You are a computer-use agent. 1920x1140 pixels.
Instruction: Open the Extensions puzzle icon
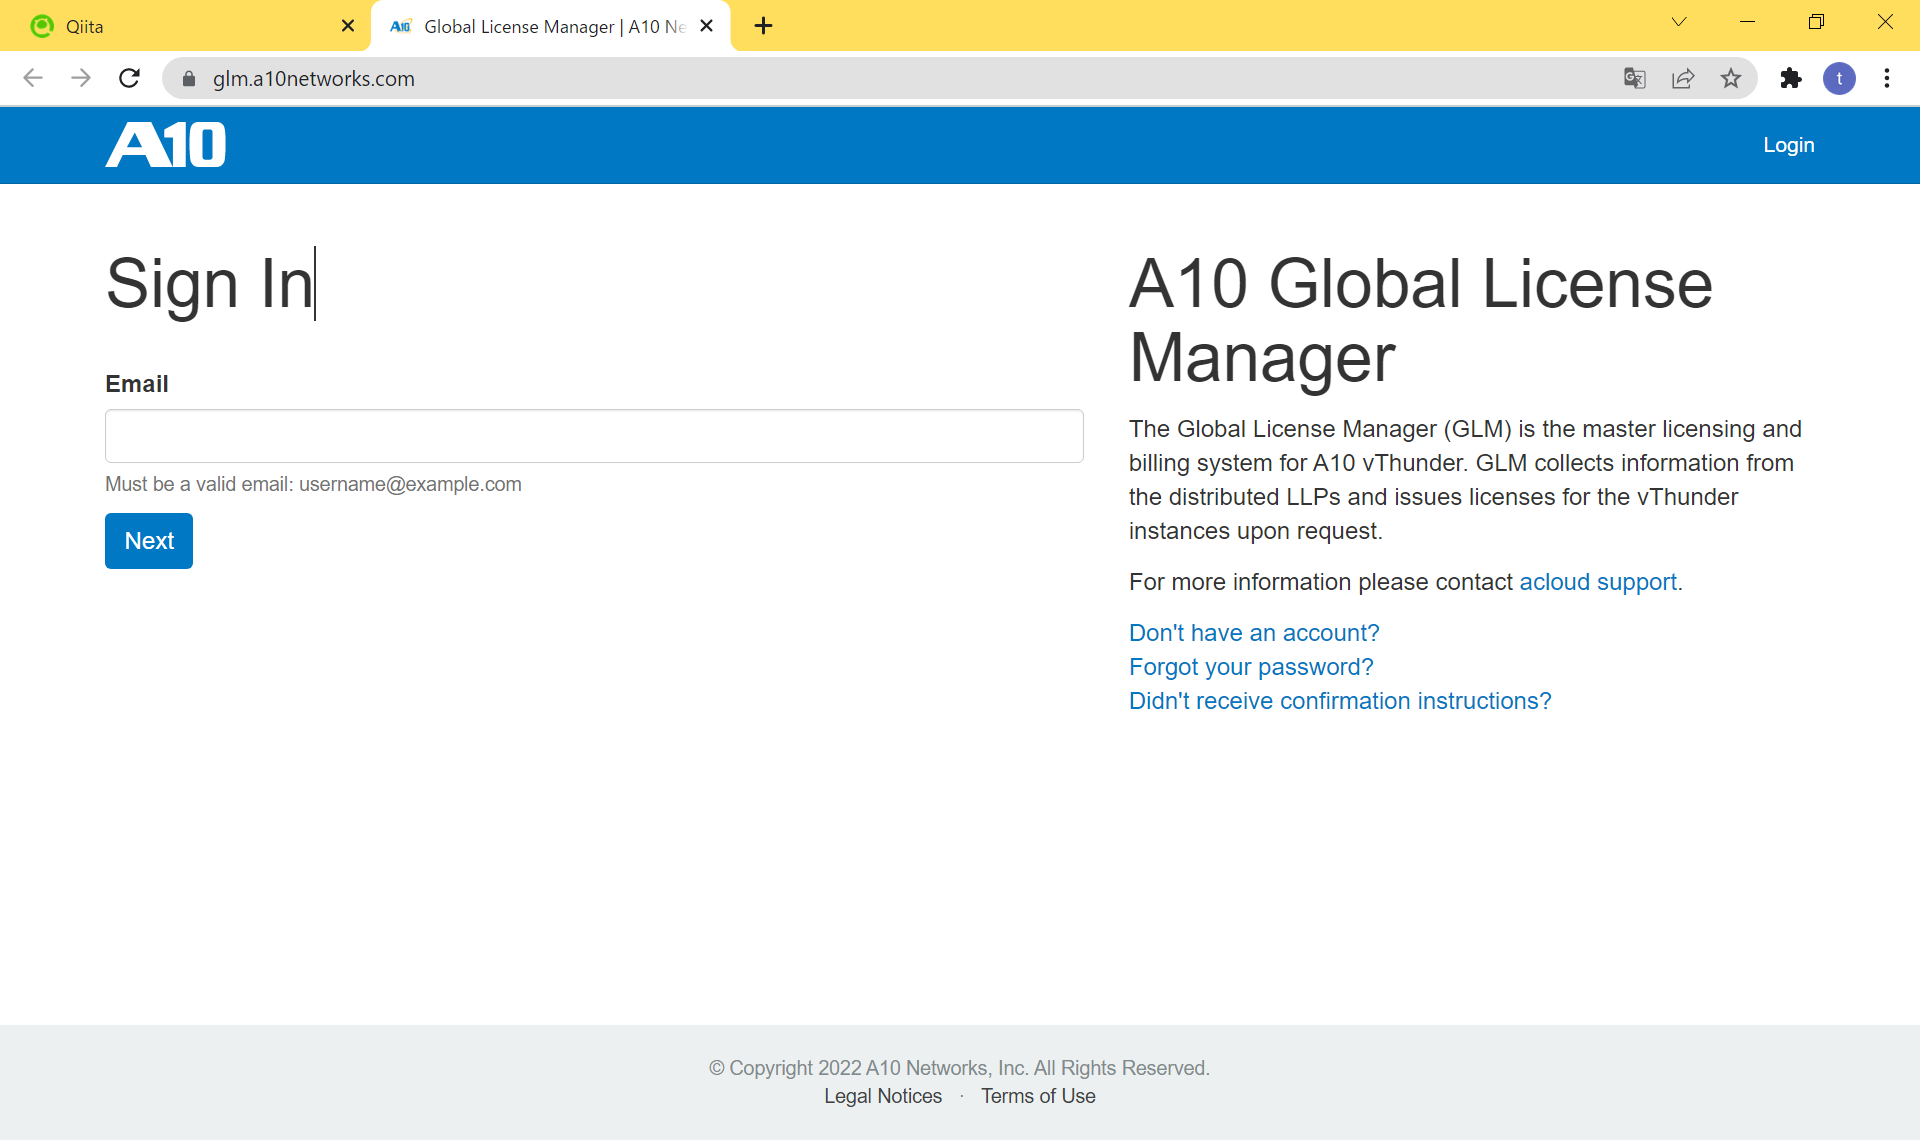pos(1791,78)
